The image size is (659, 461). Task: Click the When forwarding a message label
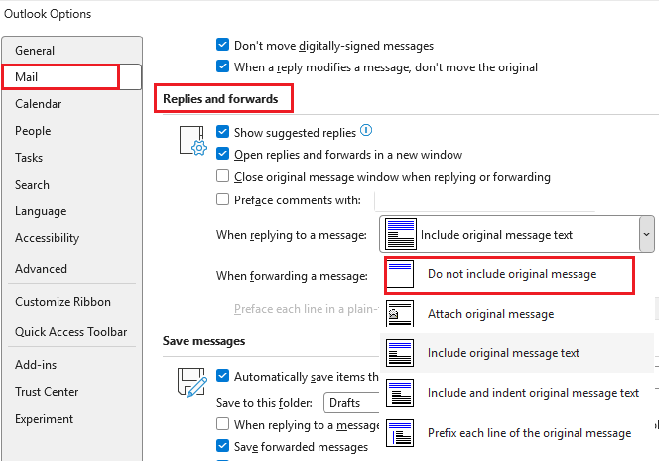tap(292, 276)
